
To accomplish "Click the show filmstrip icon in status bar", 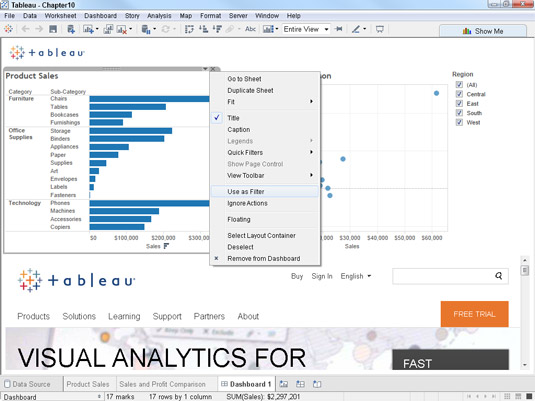I will tap(518, 396).
